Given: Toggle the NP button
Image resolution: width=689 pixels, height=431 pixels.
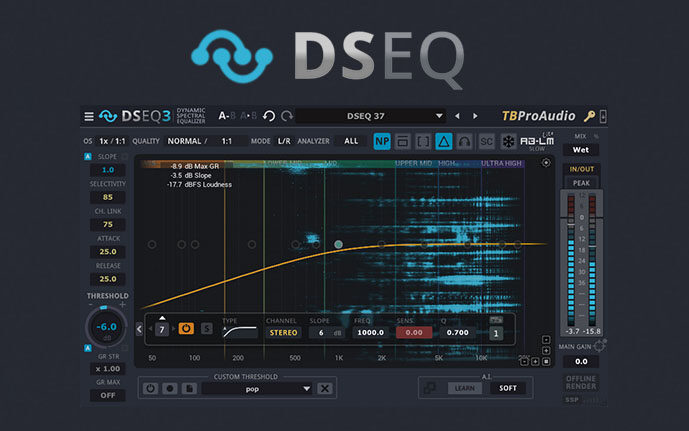Looking at the screenshot, I should [381, 142].
